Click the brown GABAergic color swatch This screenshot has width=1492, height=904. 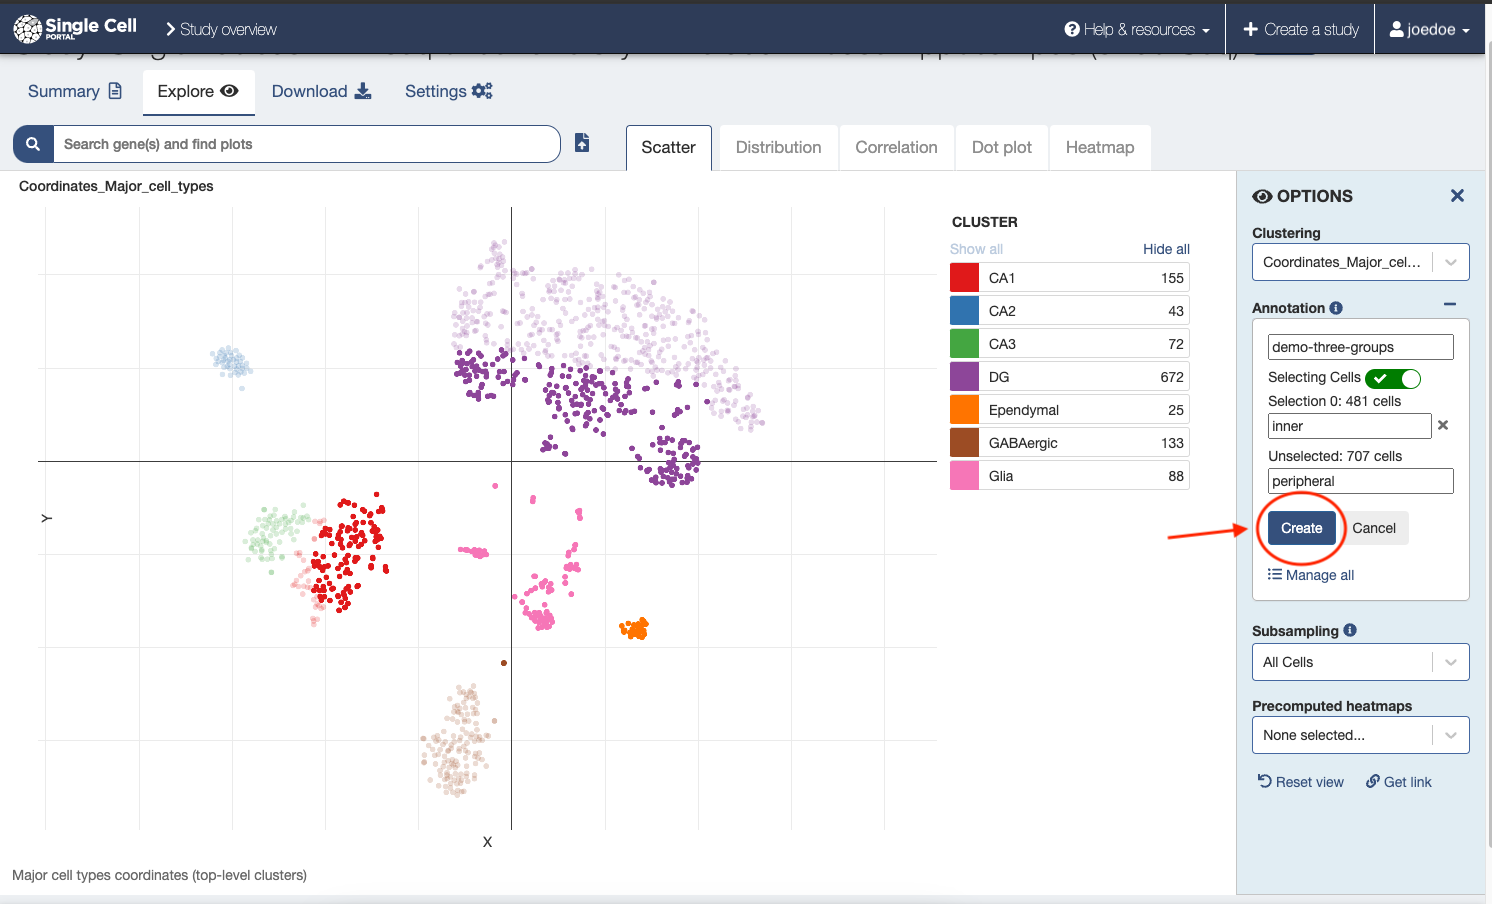pos(964,443)
